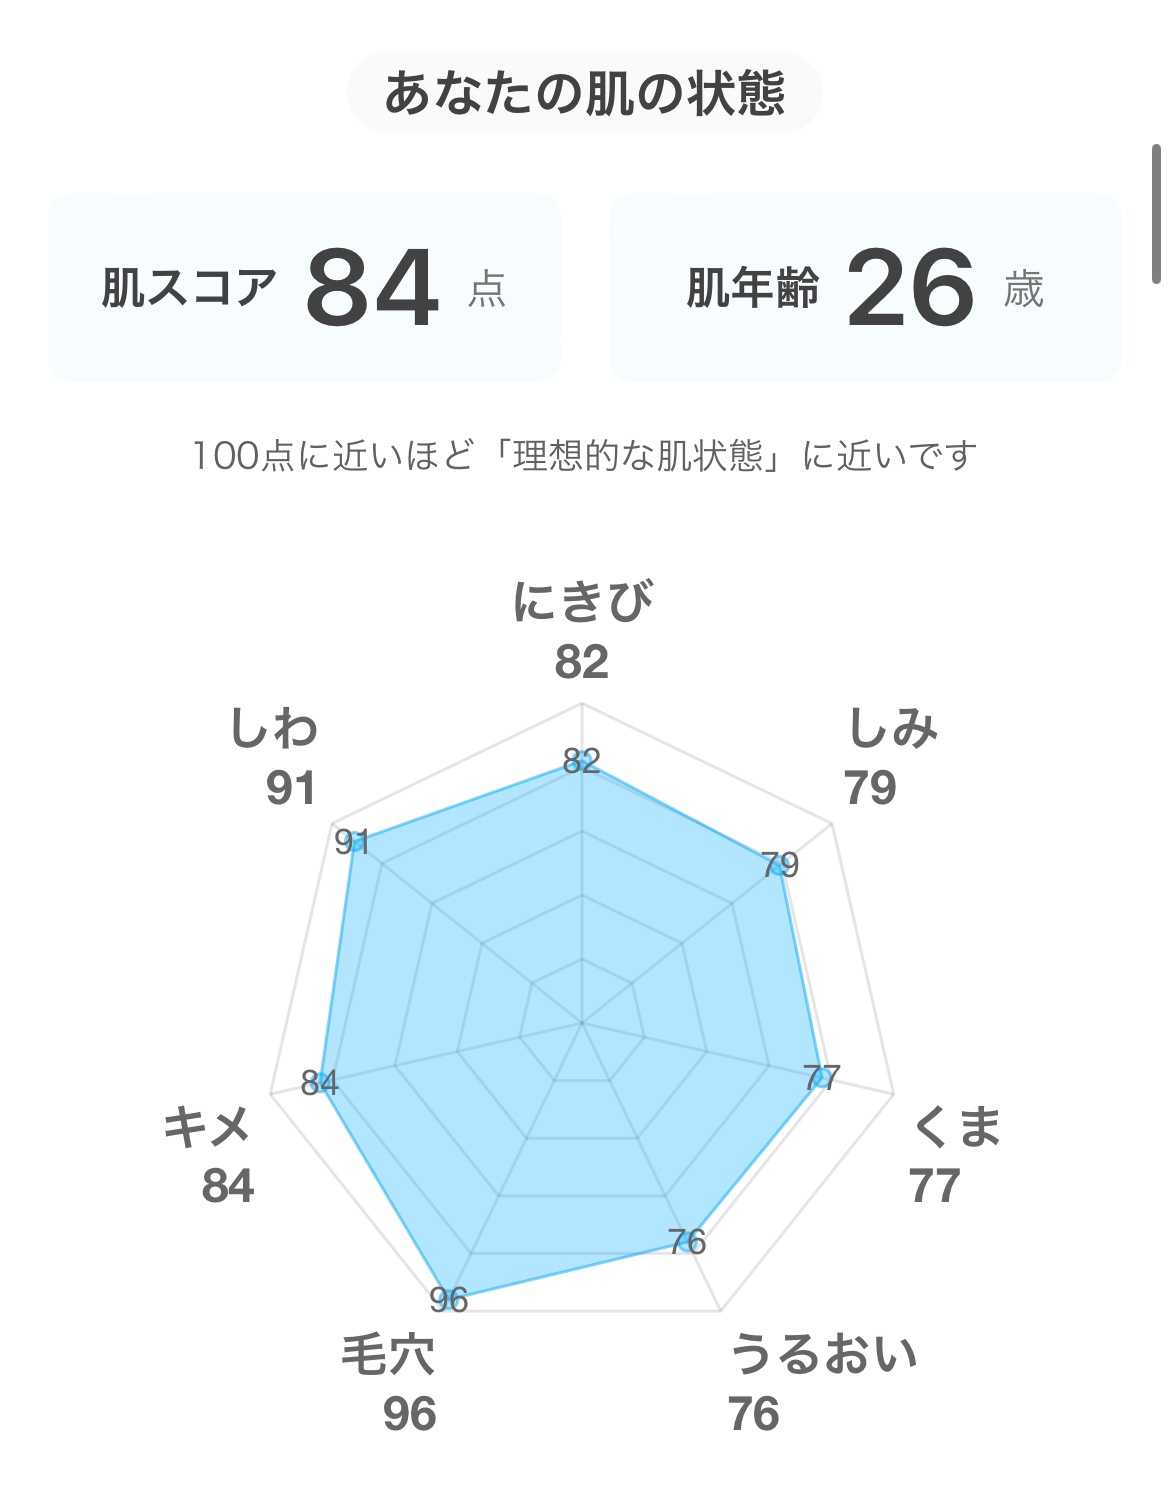Viewport: 1170px width, 1493px height.
Task: Click the radar data point marked 82
Action: 582,763
